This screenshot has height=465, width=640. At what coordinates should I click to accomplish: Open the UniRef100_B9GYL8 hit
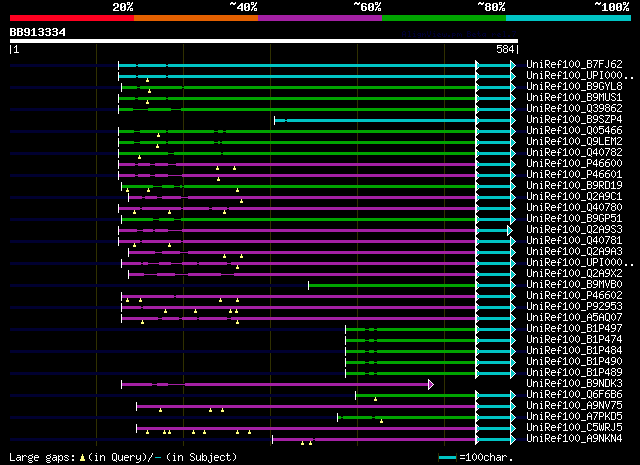pyautogui.click(x=574, y=86)
